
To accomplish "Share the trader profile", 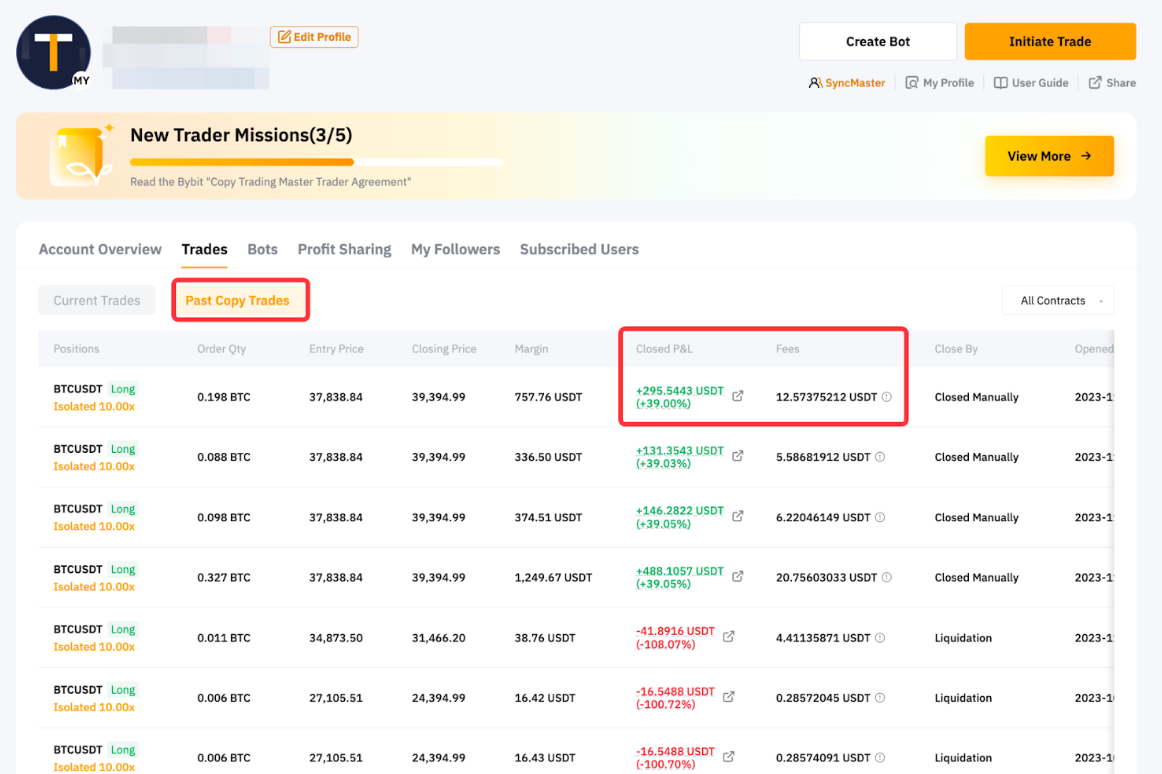I will point(1112,83).
